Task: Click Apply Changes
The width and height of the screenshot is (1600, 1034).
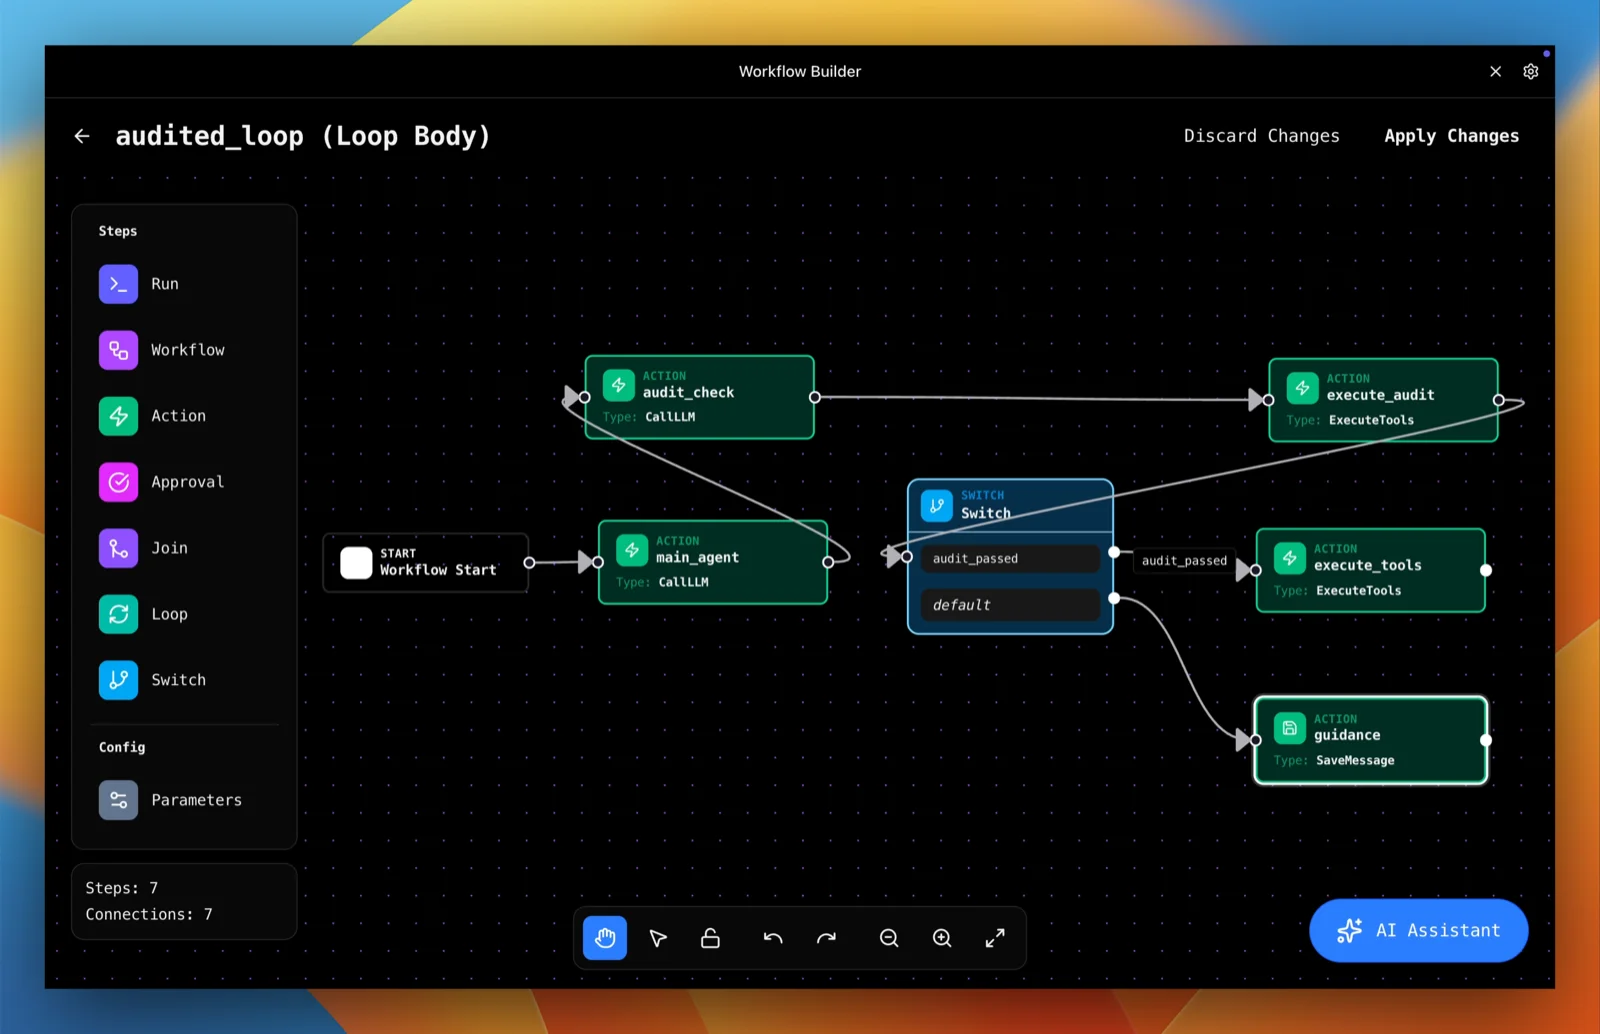Action: click(x=1451, y=136)
